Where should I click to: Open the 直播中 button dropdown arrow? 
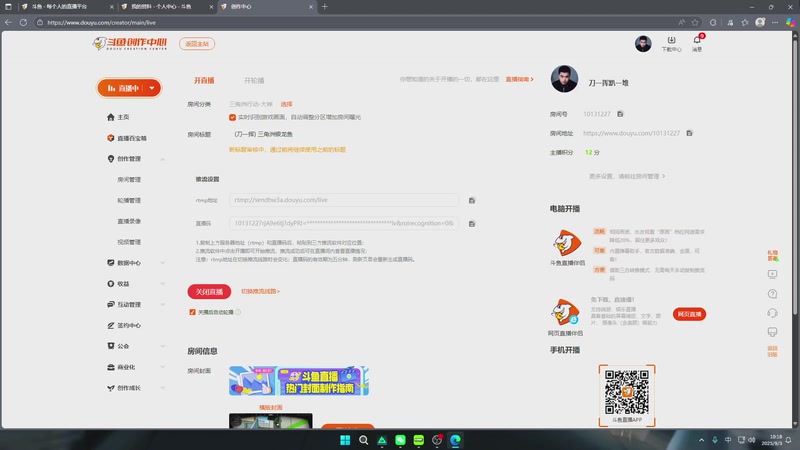point(152,88)
